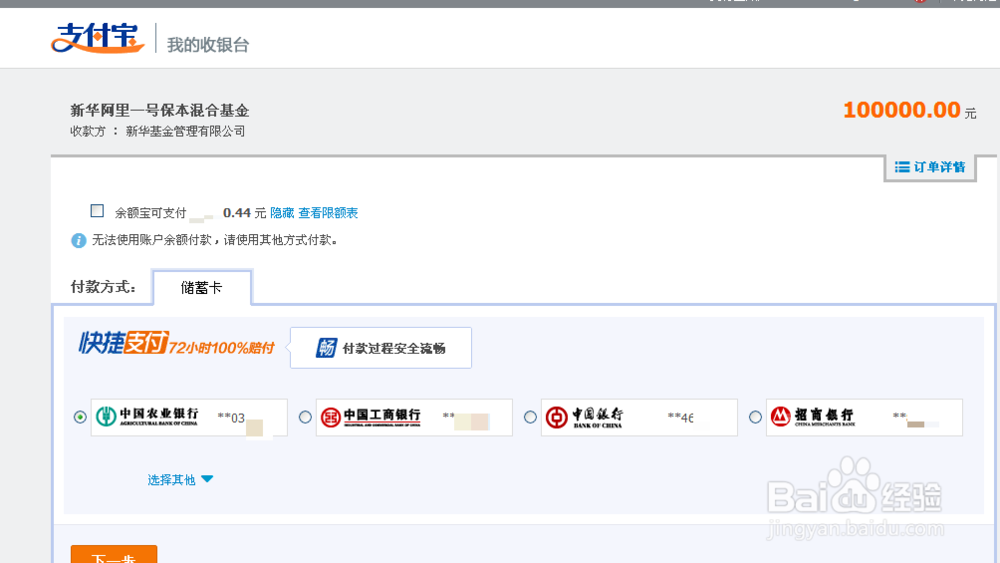Viewport: 1000px width, 563px height.
Task: Click the 新华阿里一号保本混合基金 title
Action: (x=159, y=110)
